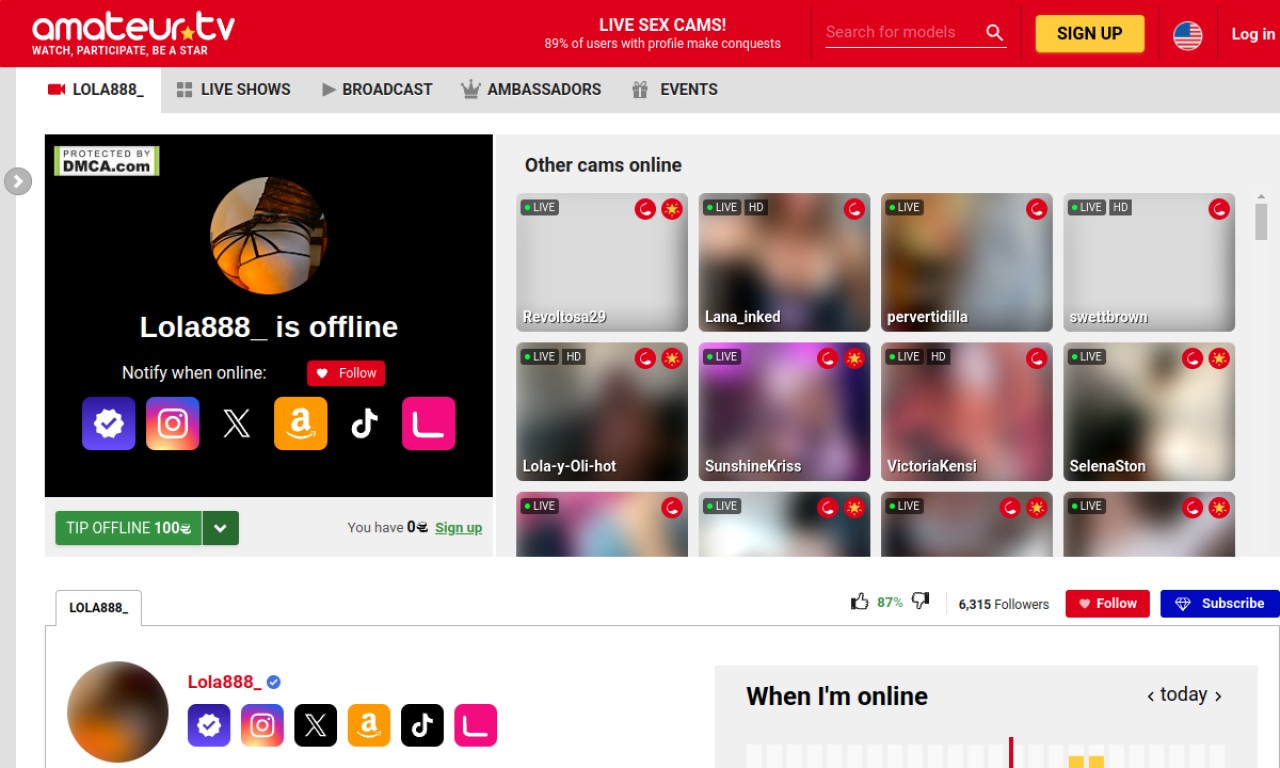1280x768 pixels.
Task: Click the today label in schedule
Action: pyautogui.click(x=1183, y=695)
